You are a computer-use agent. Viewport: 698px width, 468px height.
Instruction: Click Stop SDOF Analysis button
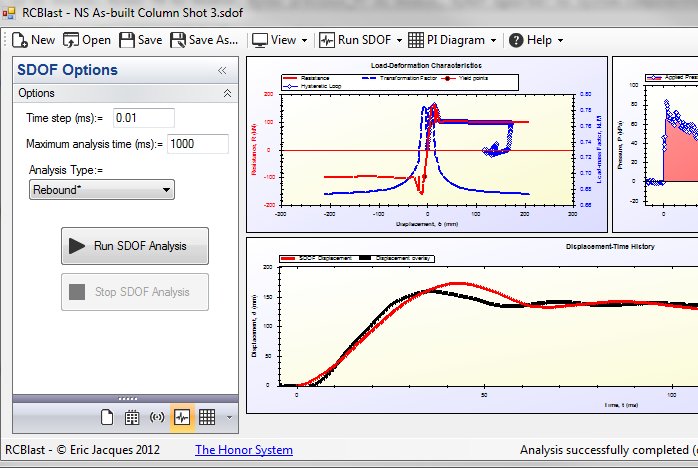[x=135, y=292]
